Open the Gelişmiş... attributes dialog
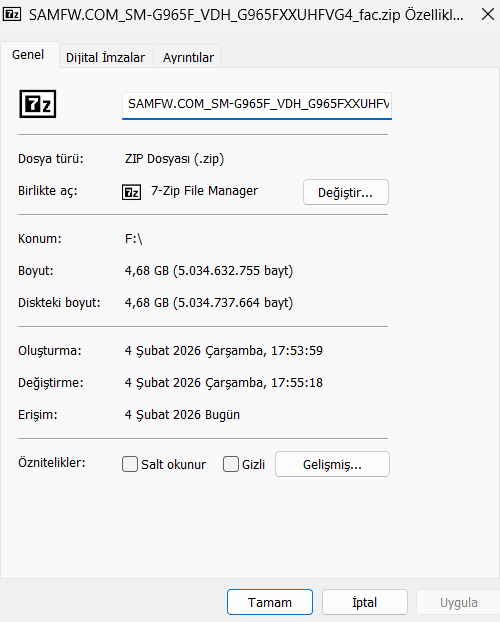500x622 pixels. [333, 464]
